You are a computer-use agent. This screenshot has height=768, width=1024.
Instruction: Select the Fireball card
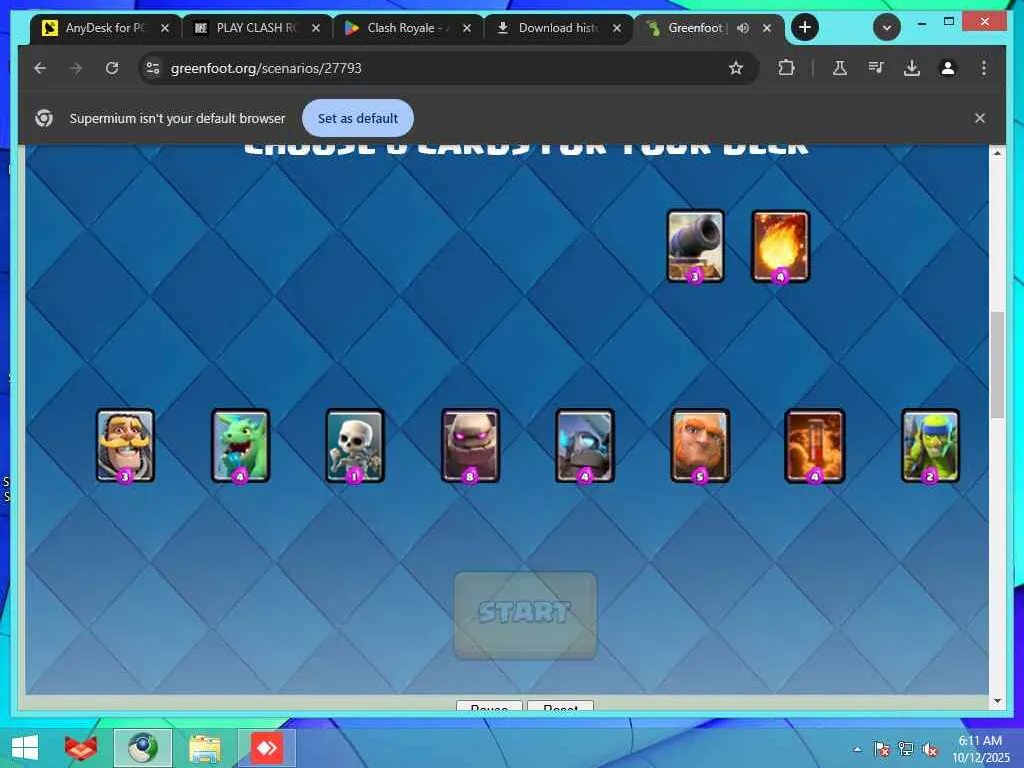780,246
